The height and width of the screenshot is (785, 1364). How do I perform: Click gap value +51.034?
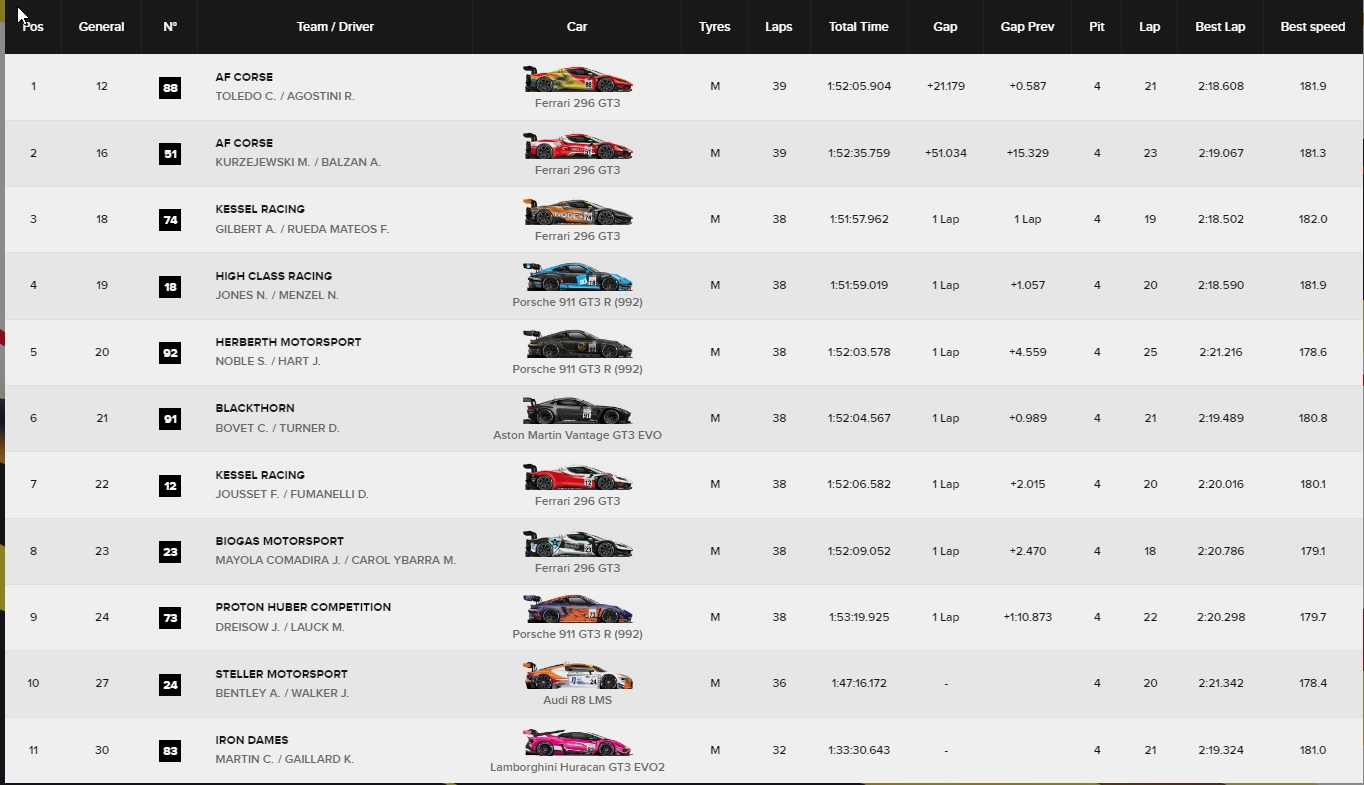coord(945,153)
